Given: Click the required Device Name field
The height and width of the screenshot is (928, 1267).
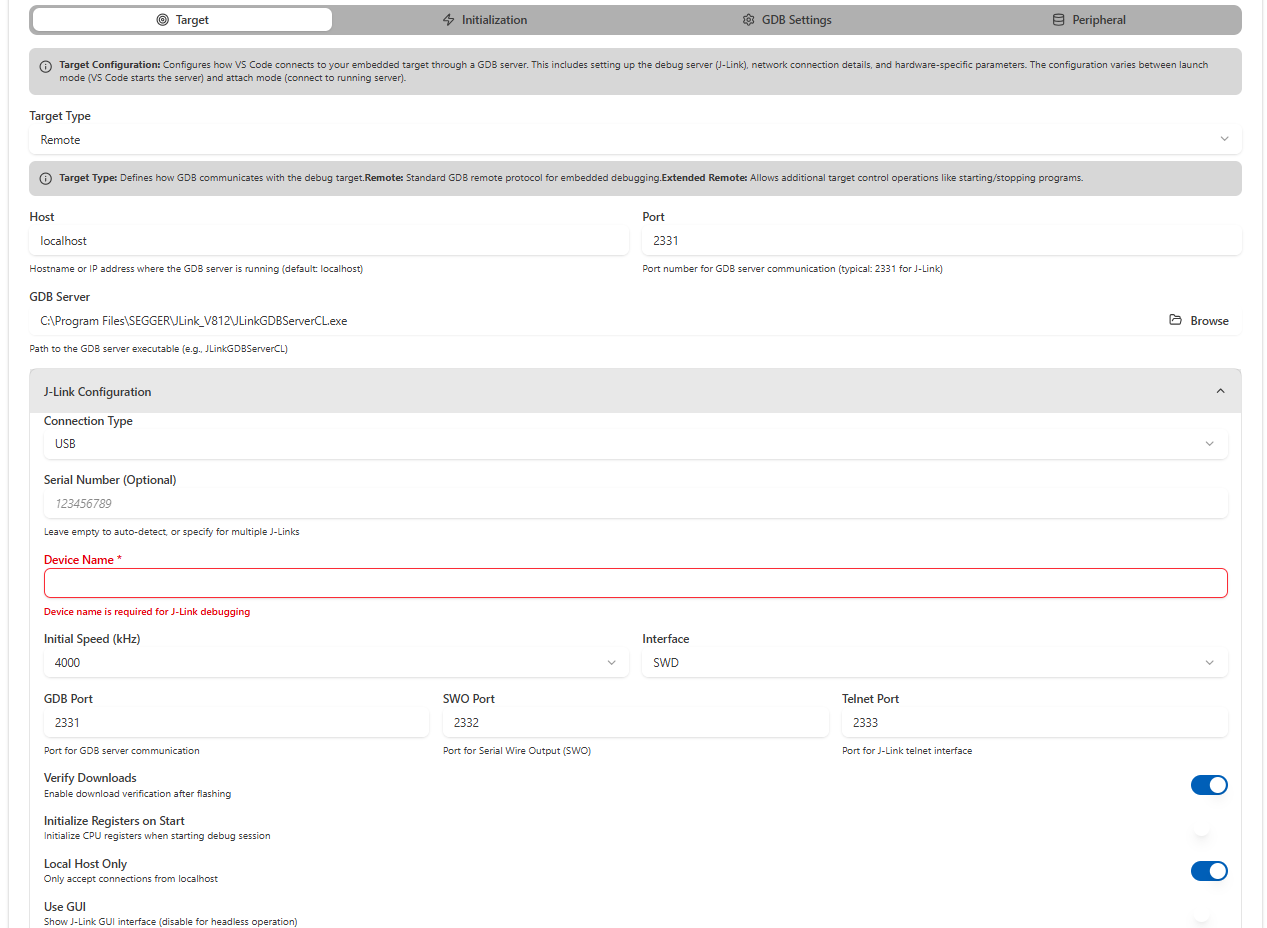Looking at the screenshot, I should pyautogui.click(x=635, y=584).
